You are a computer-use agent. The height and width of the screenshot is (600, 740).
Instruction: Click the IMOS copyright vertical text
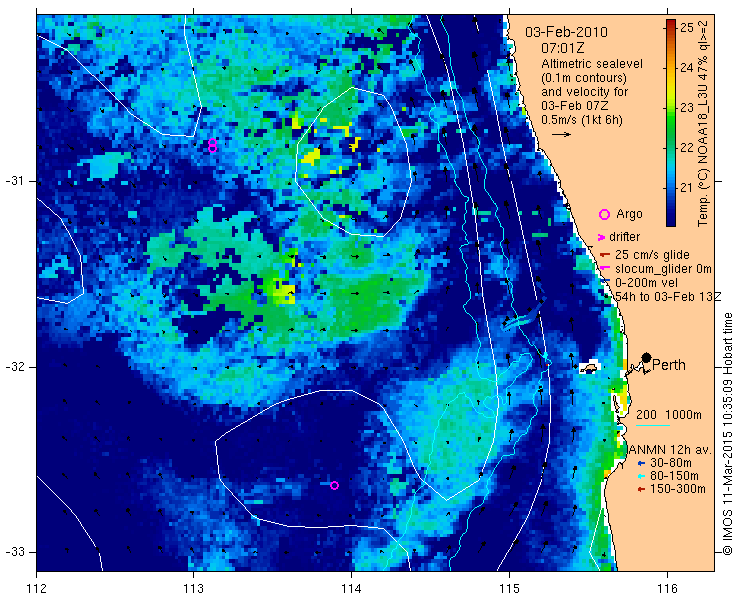[x=727, y=434]
